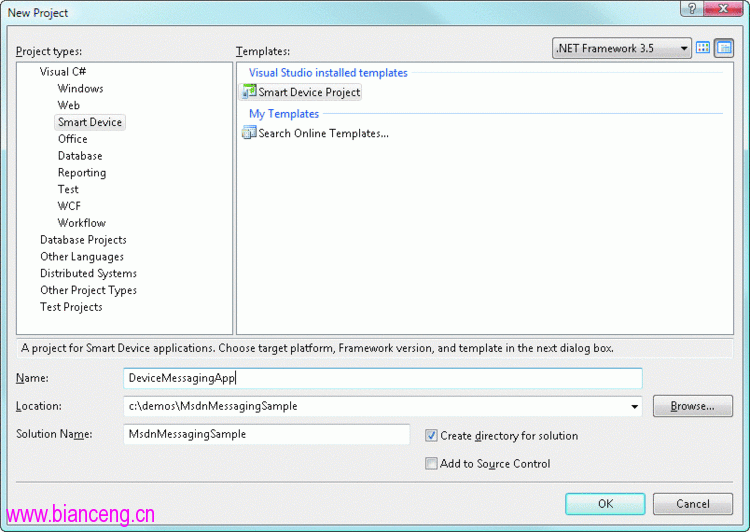This screenshot has width=750, height=532.
Task: Click in the Solution Name field
Action: [x=266, y=434]
